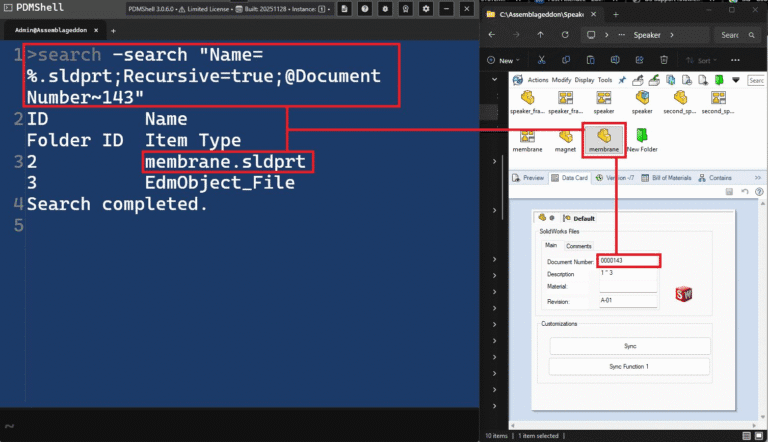Click the Sync Function 1 button
768x442 pixels.
[x=629, y=367]
